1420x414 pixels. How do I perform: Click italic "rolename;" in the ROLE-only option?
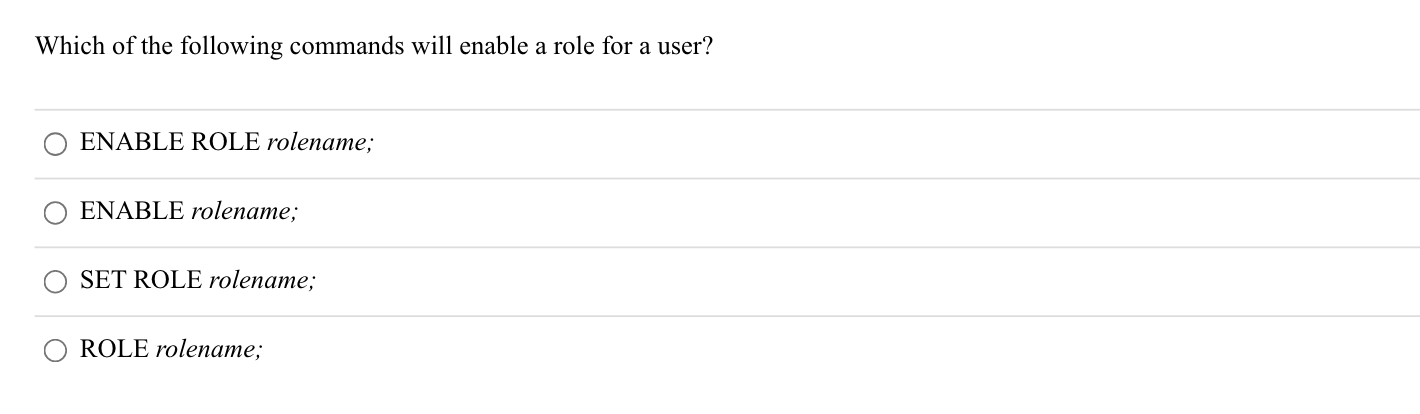tap(211, 350)
